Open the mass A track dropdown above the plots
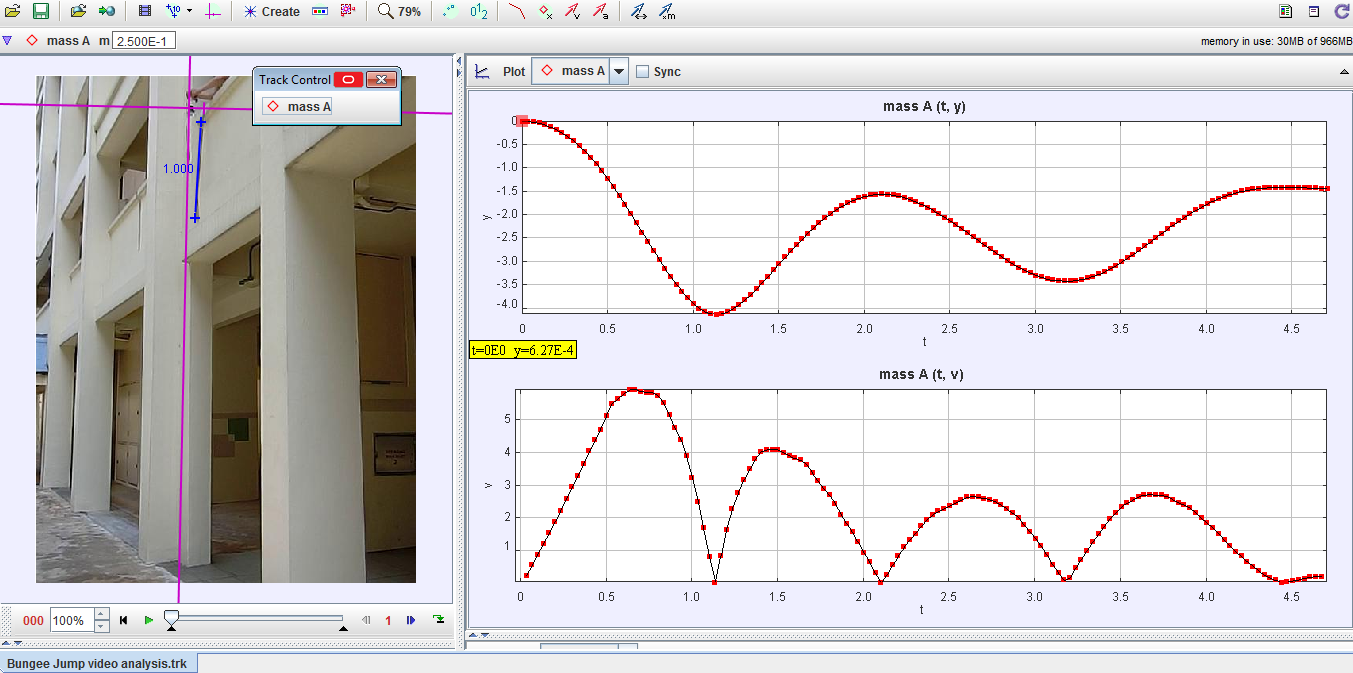1353x673 pixels. [x=617, y=71]
